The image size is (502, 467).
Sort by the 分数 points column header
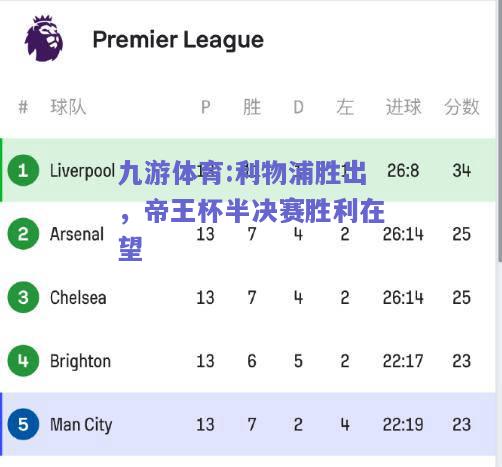[462, 107]
